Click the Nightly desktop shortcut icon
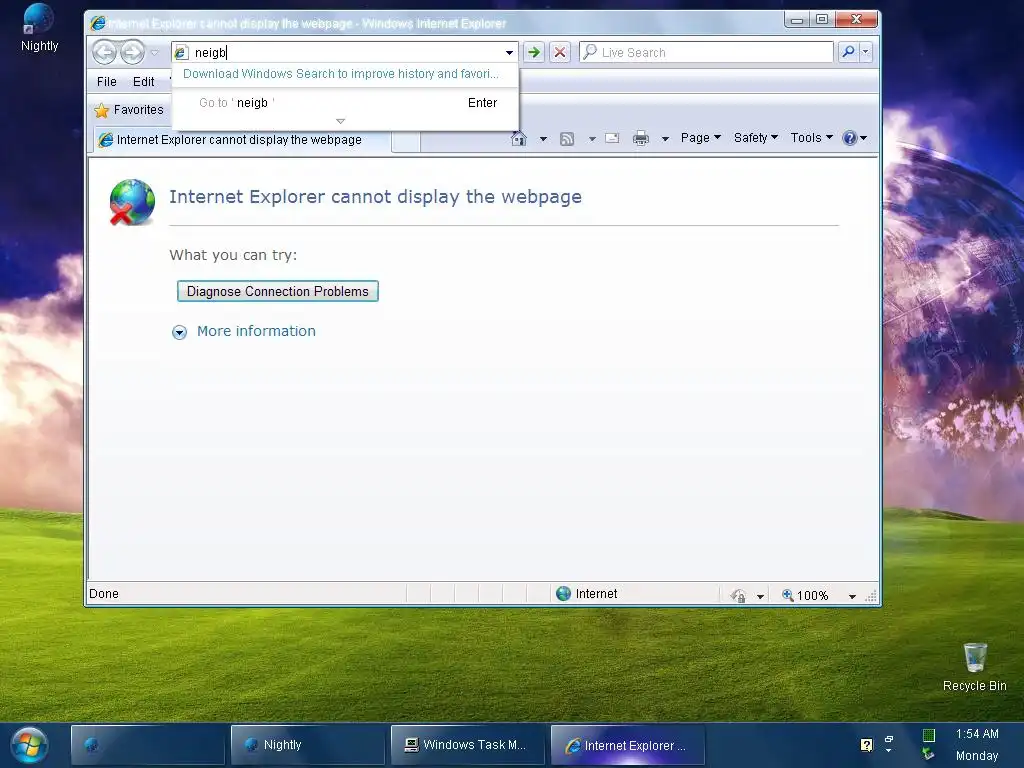The width and height of the screenshot is (1024, 768). (39, 28)
